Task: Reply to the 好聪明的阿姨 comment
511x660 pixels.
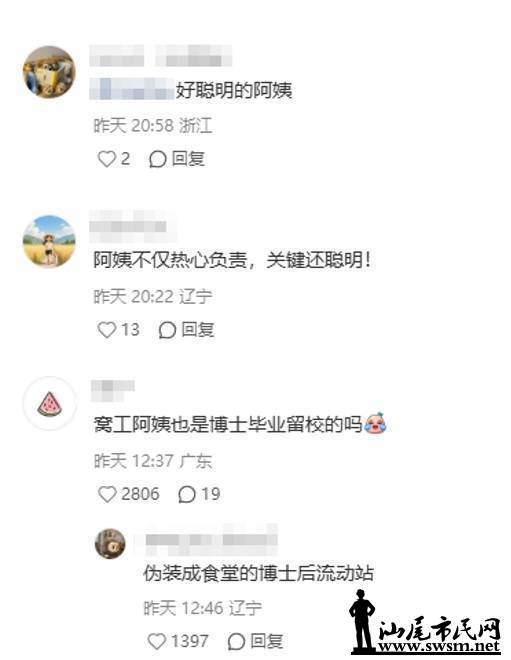Action: (x=177, y=159)
